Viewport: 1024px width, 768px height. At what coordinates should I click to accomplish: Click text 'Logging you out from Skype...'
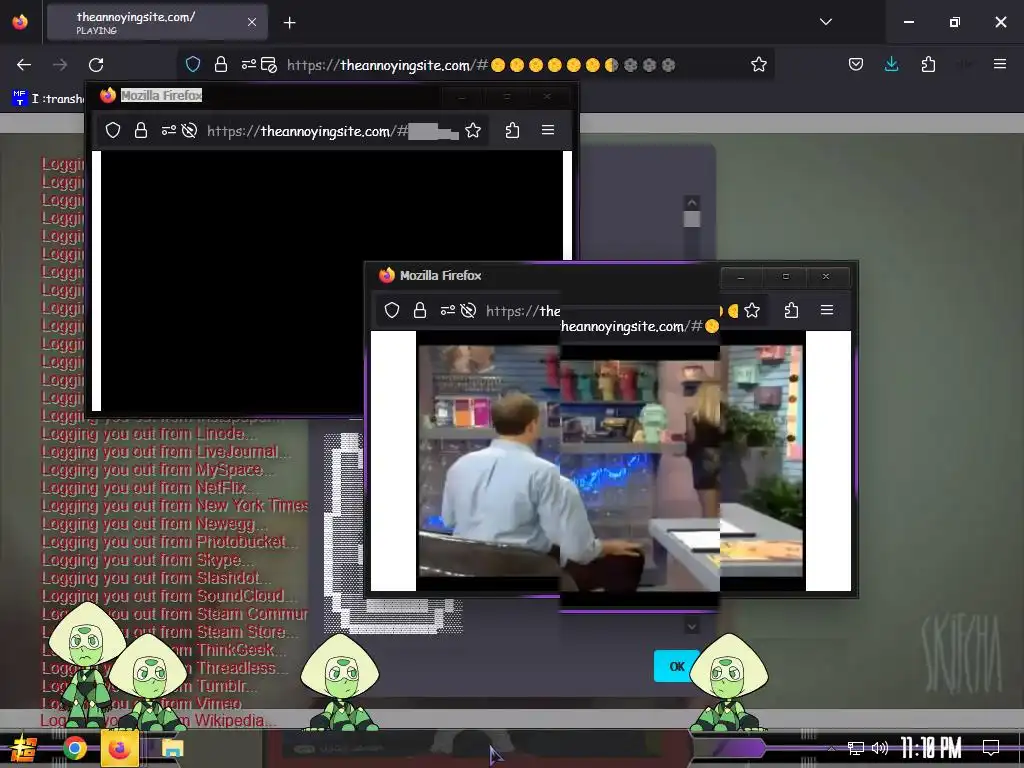coord(148,560)
